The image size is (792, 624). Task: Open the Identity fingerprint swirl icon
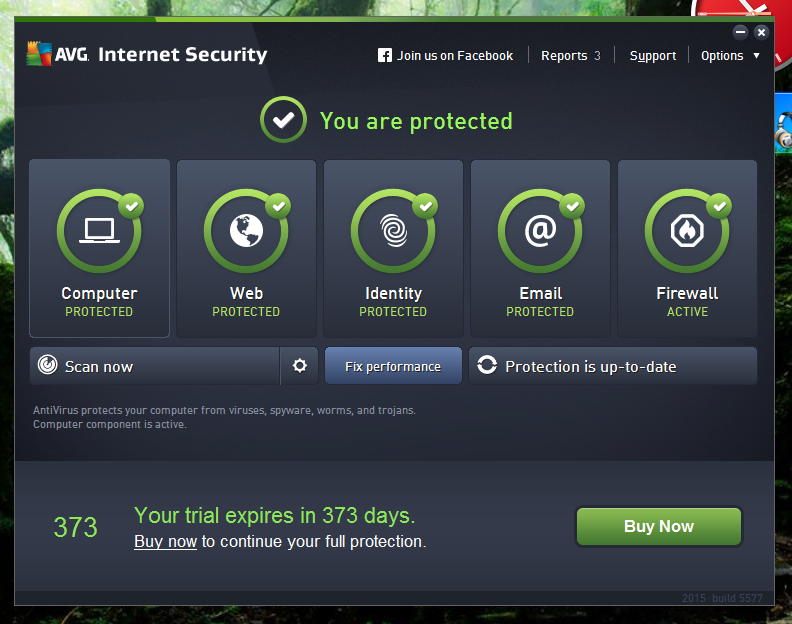pos(393,231)
